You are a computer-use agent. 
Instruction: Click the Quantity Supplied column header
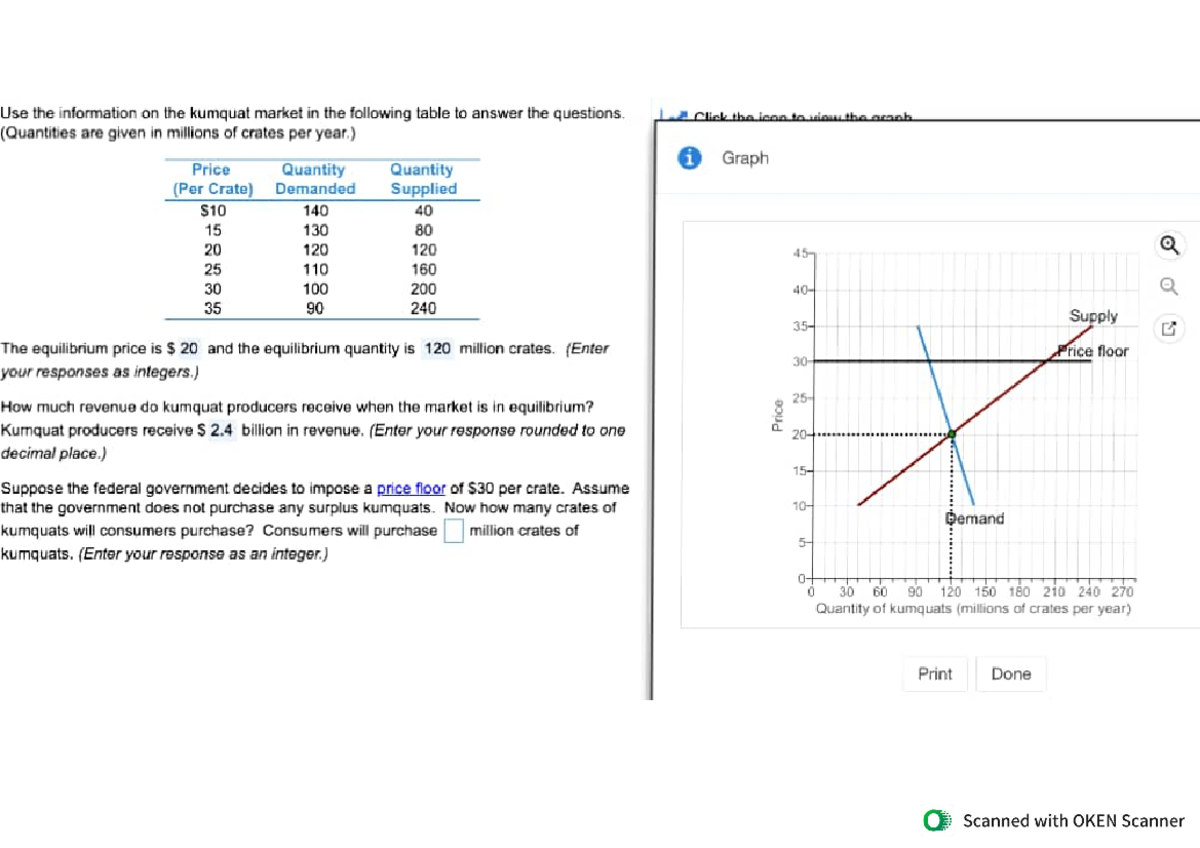tap(422, 179)
